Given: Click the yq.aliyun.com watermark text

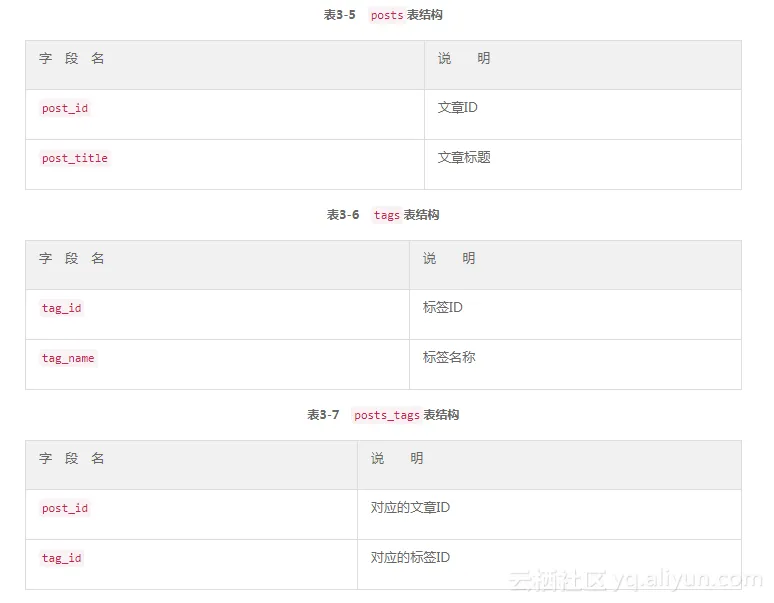Looking at the screenshot, I should point(688,579).
